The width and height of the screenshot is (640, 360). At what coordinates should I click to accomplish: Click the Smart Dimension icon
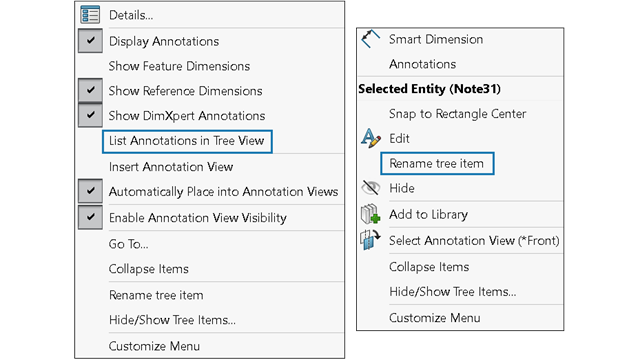tap(370, 39)
